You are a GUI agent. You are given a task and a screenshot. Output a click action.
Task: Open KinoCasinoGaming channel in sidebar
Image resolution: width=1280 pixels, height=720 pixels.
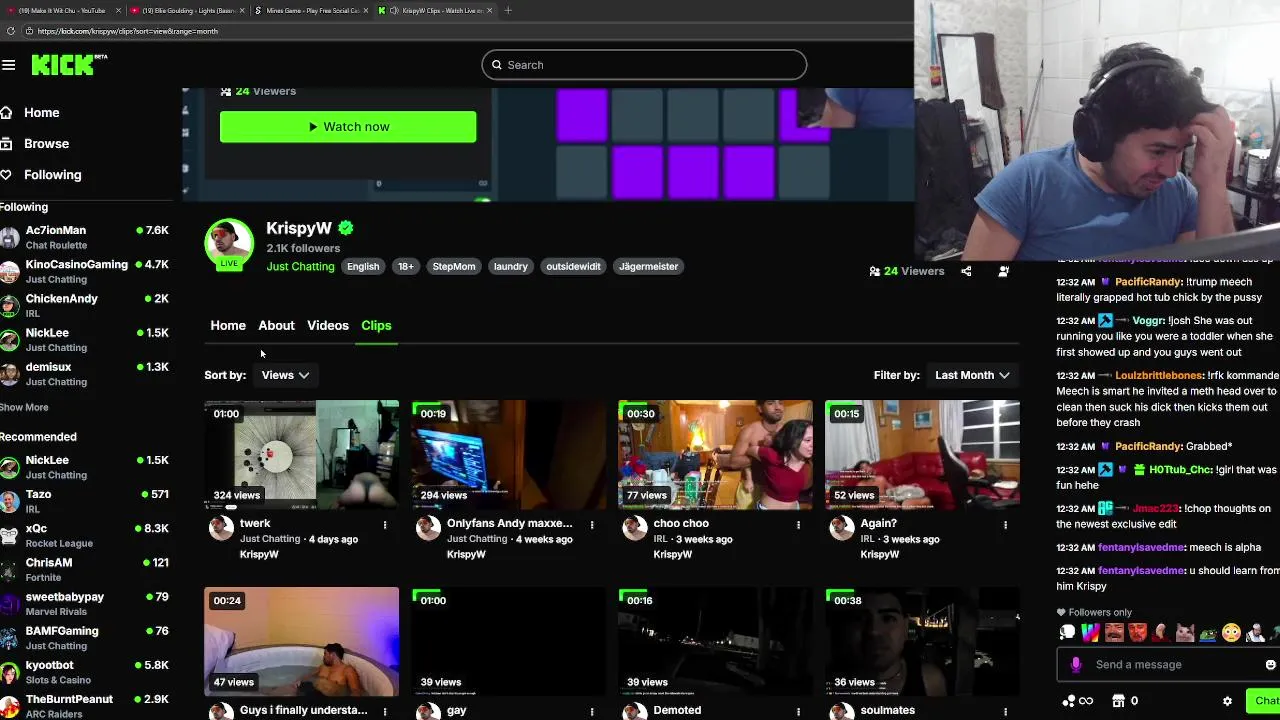coord(85,272)
